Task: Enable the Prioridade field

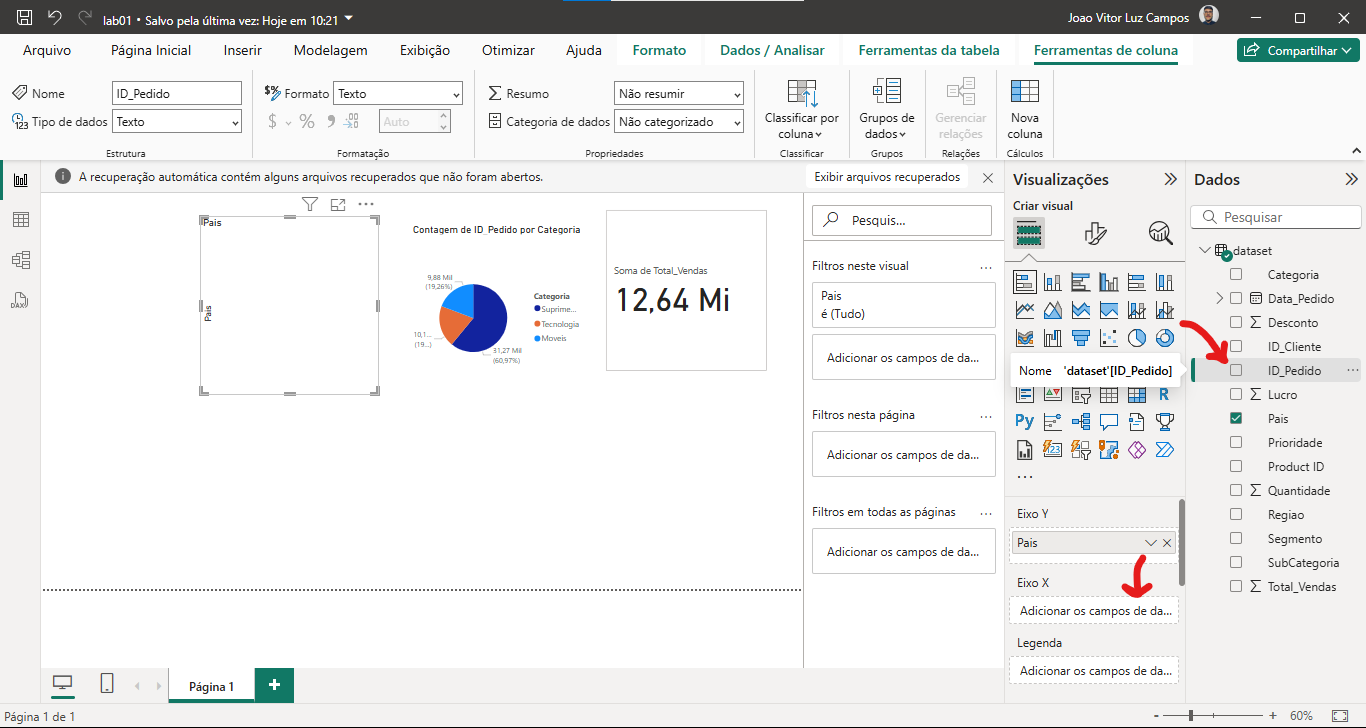Action: tap(1236, 443)
